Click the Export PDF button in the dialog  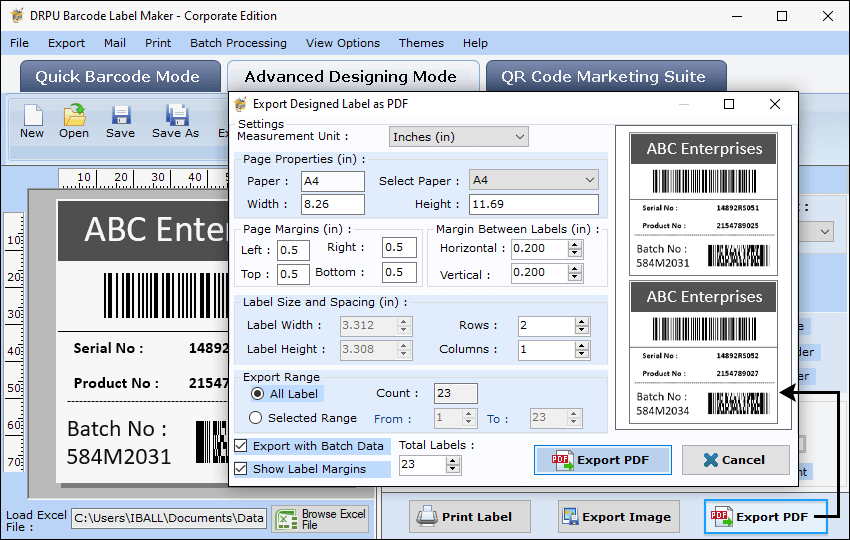pos(602,460)
